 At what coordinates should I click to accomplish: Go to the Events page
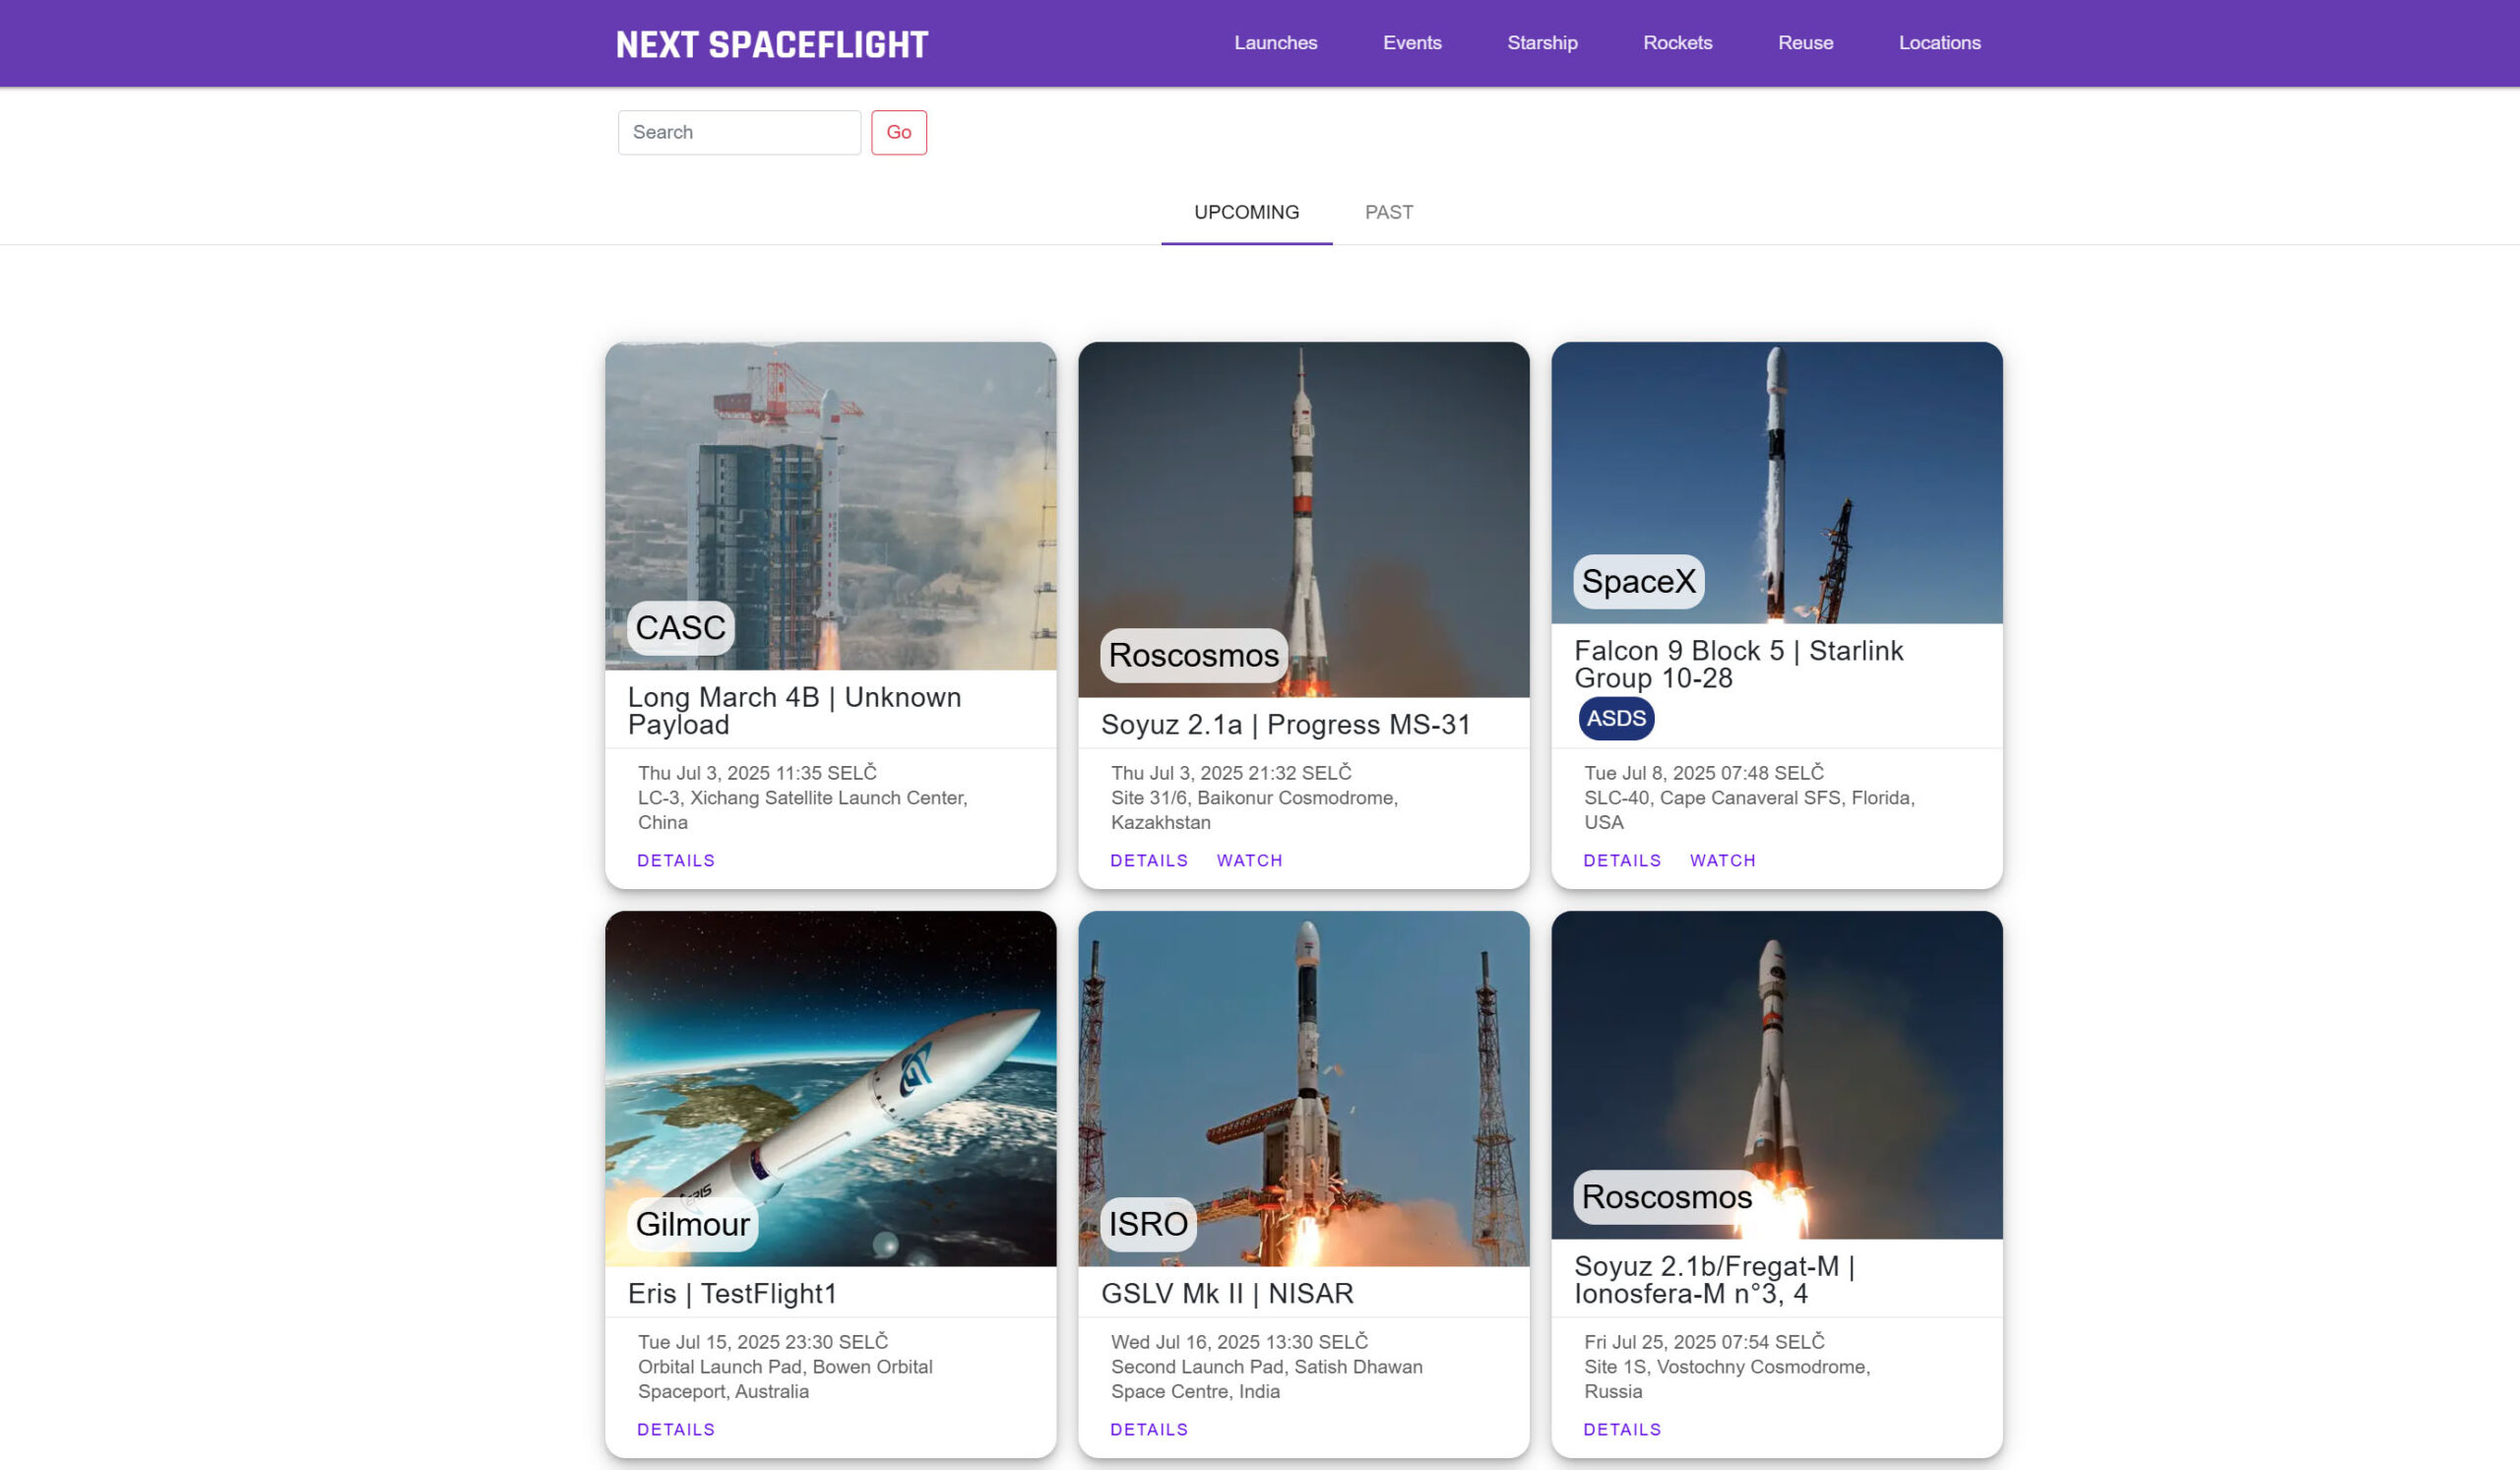[x=1412, y=43]
